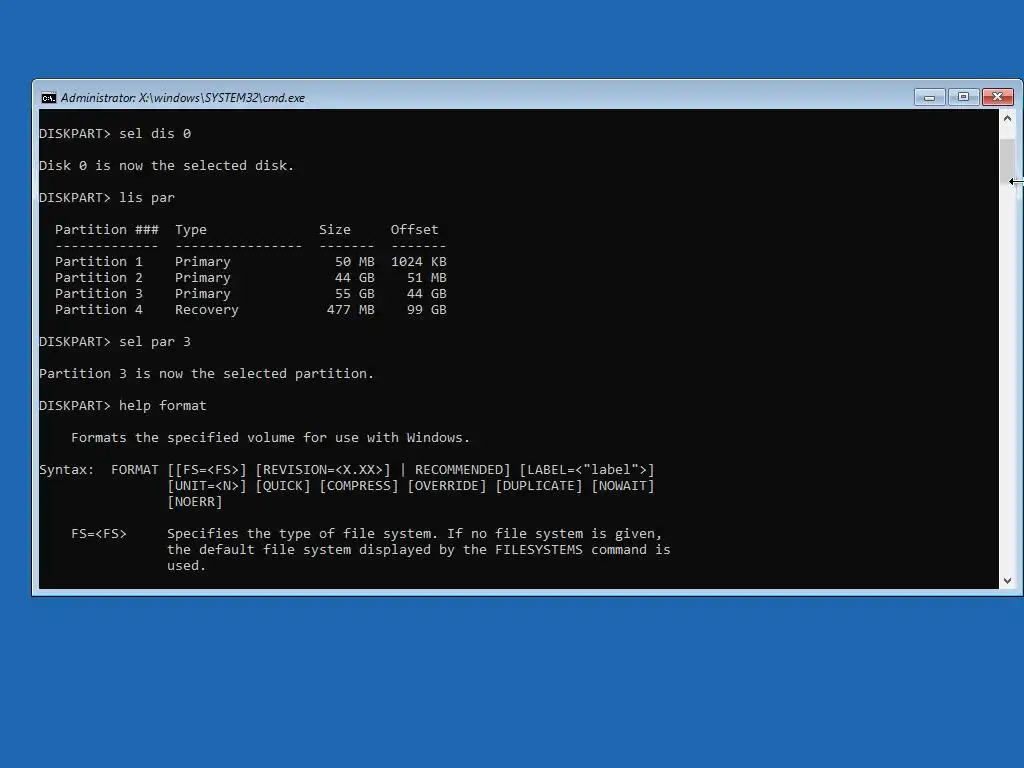1024x768 pixels.
Task: Open the cmd.exe system menu icon
Action: point(48,98)
